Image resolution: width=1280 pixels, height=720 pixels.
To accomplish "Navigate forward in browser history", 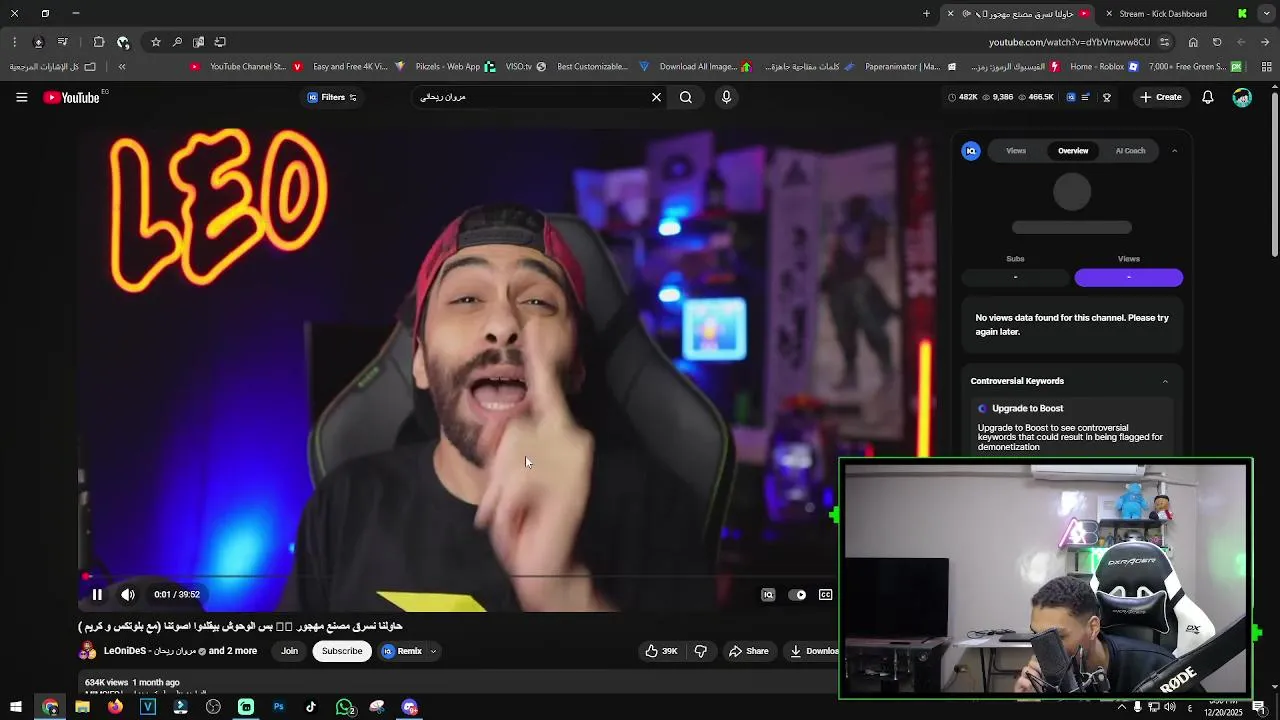I will point(1241,42).
